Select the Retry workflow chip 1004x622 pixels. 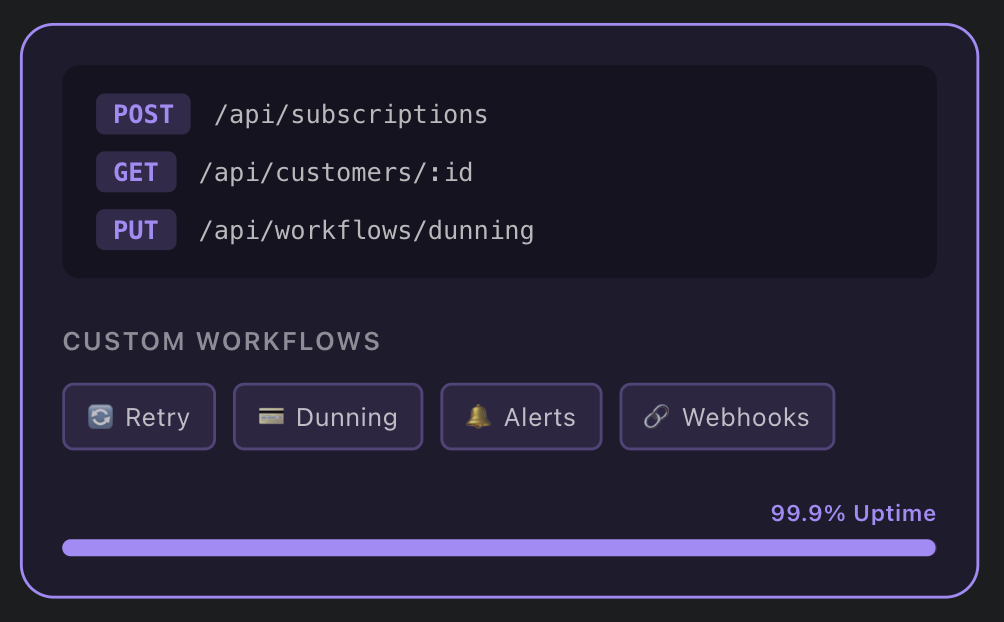click(139, 417)
